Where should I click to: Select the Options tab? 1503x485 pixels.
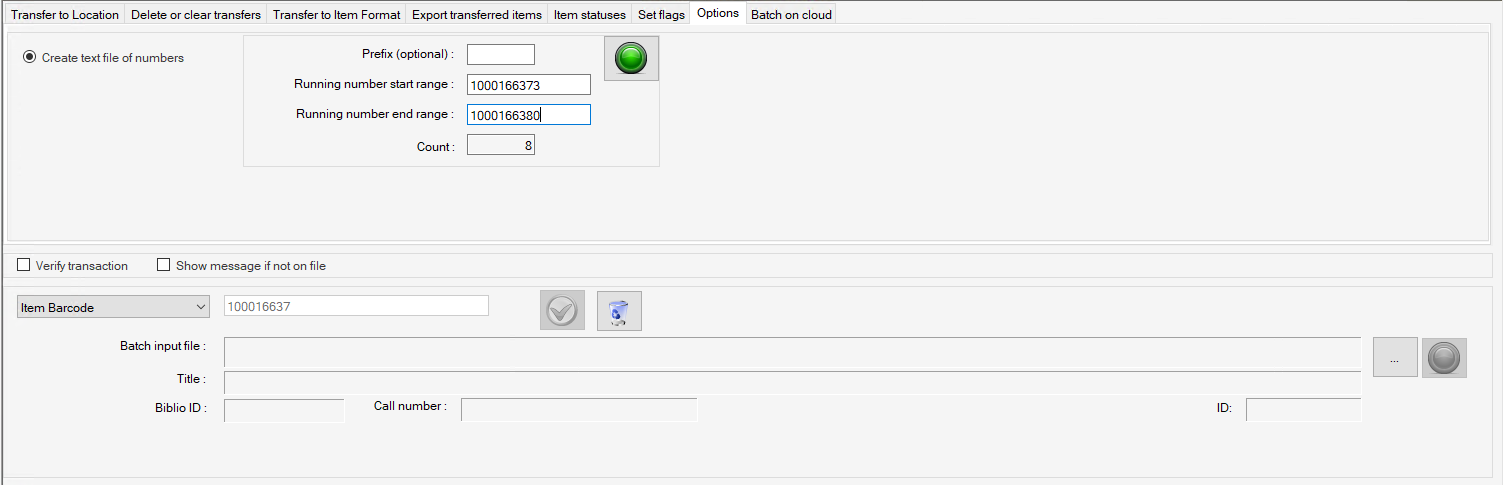(718, 13)
